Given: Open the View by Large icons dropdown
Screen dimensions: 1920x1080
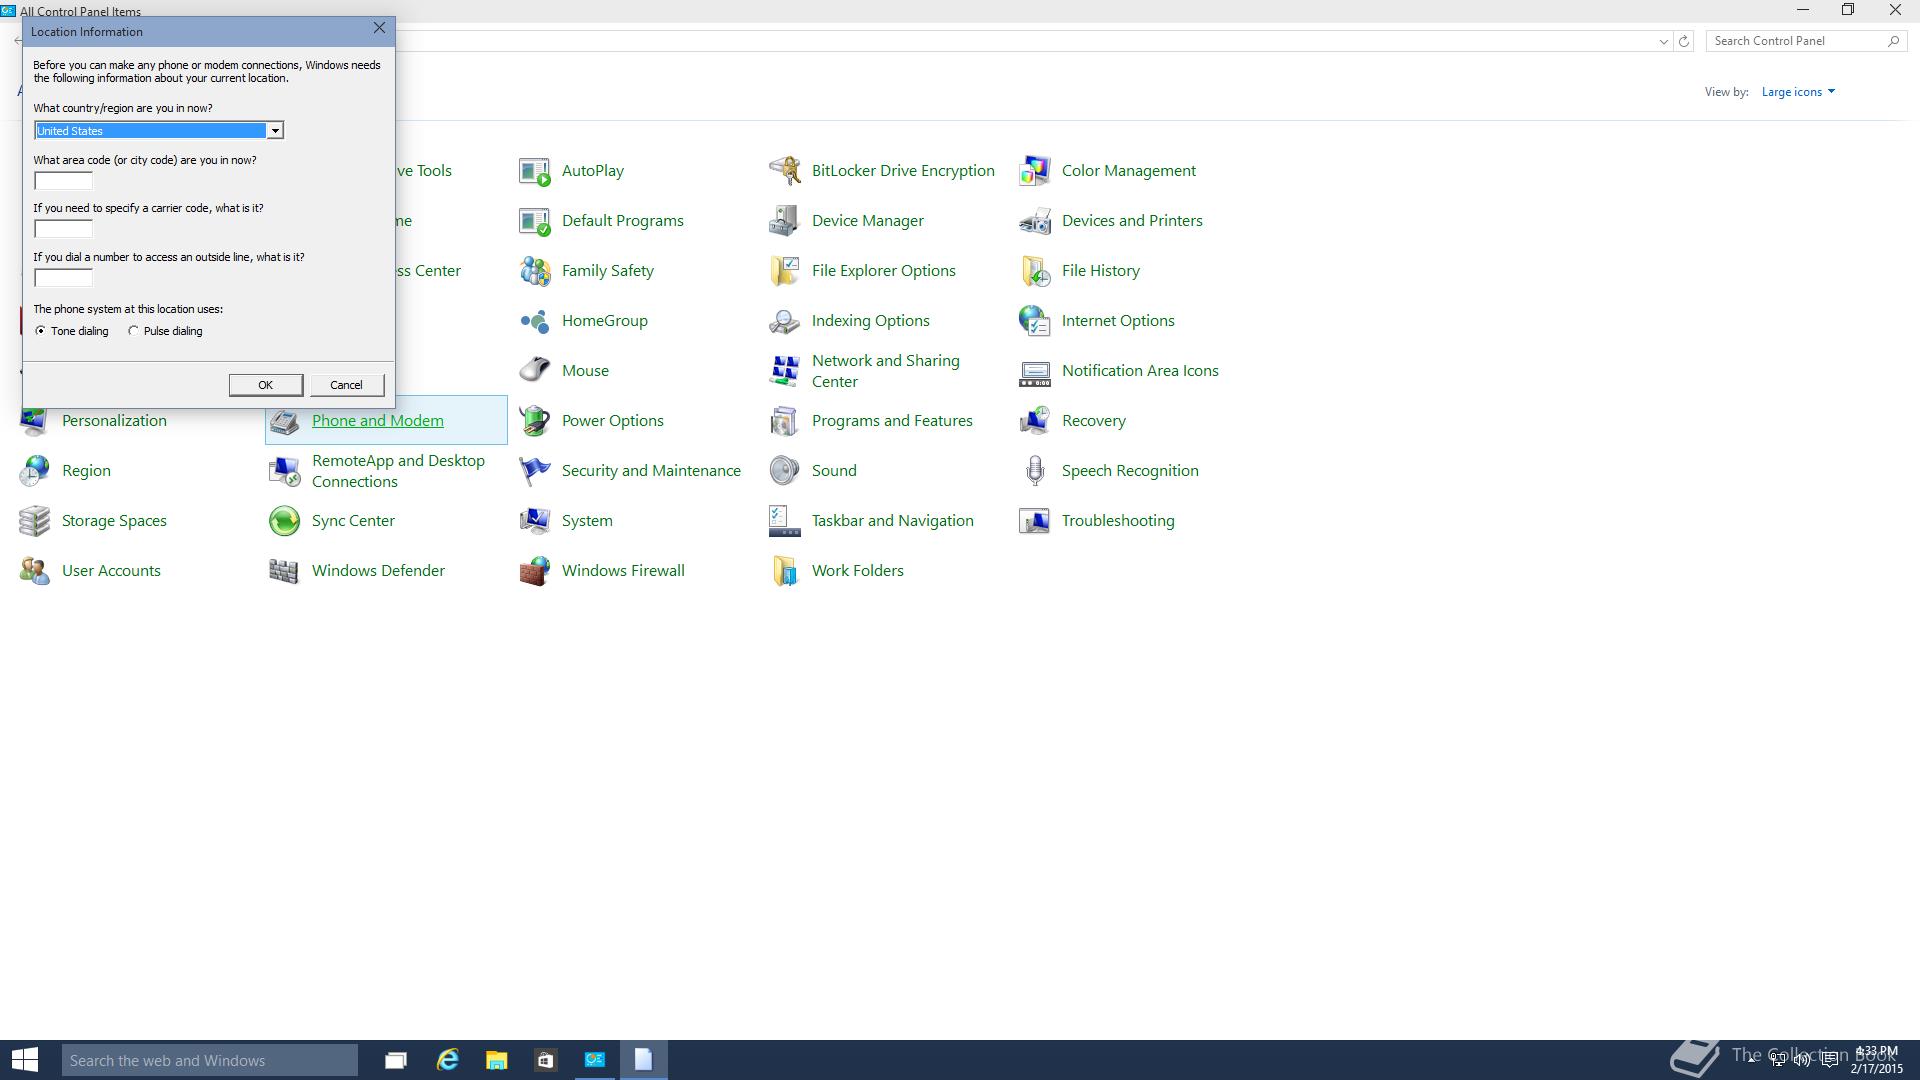Looking at the screenshot, I should 1798,92.
